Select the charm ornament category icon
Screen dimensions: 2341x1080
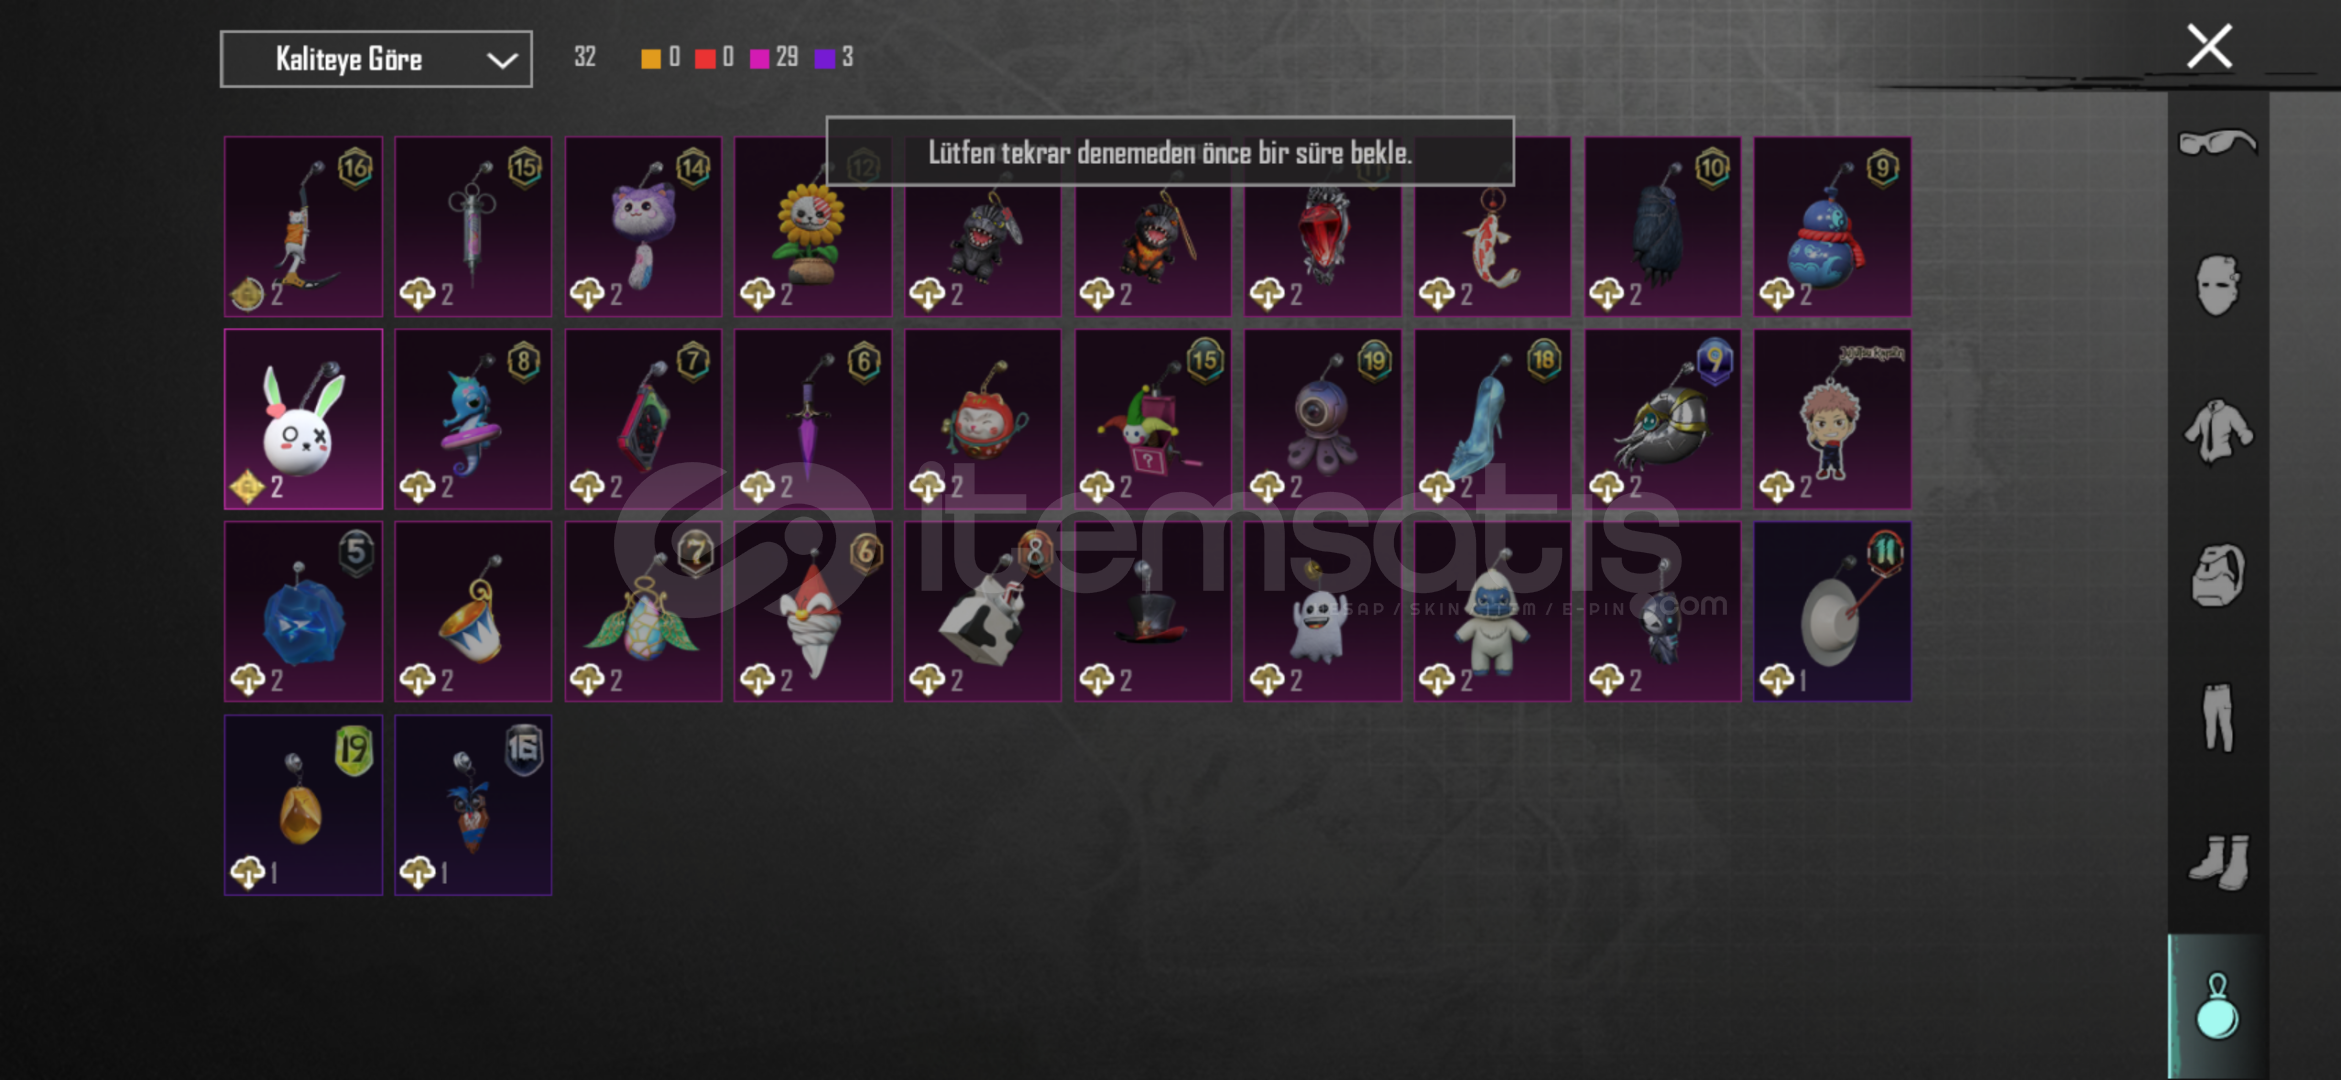2217,1007
